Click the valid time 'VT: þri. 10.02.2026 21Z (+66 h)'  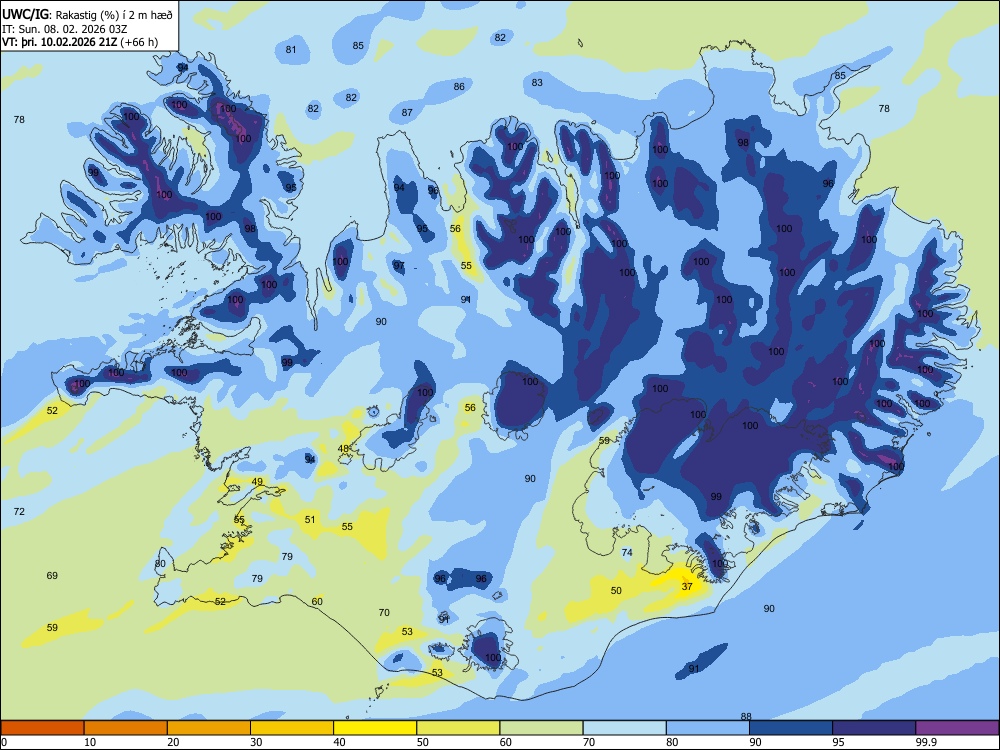pyautogui.click(x=80, y=42)
